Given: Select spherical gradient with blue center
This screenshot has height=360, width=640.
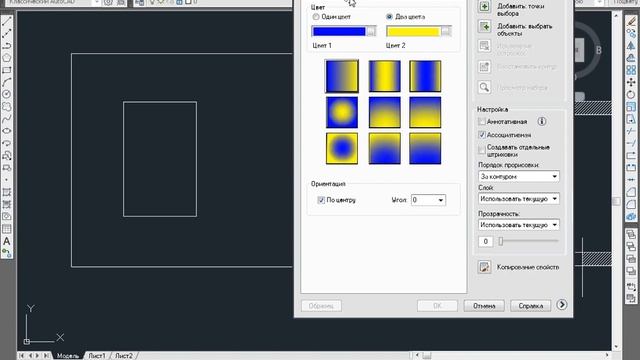Looking at the screenshot, I should click(x=342, y=148).
